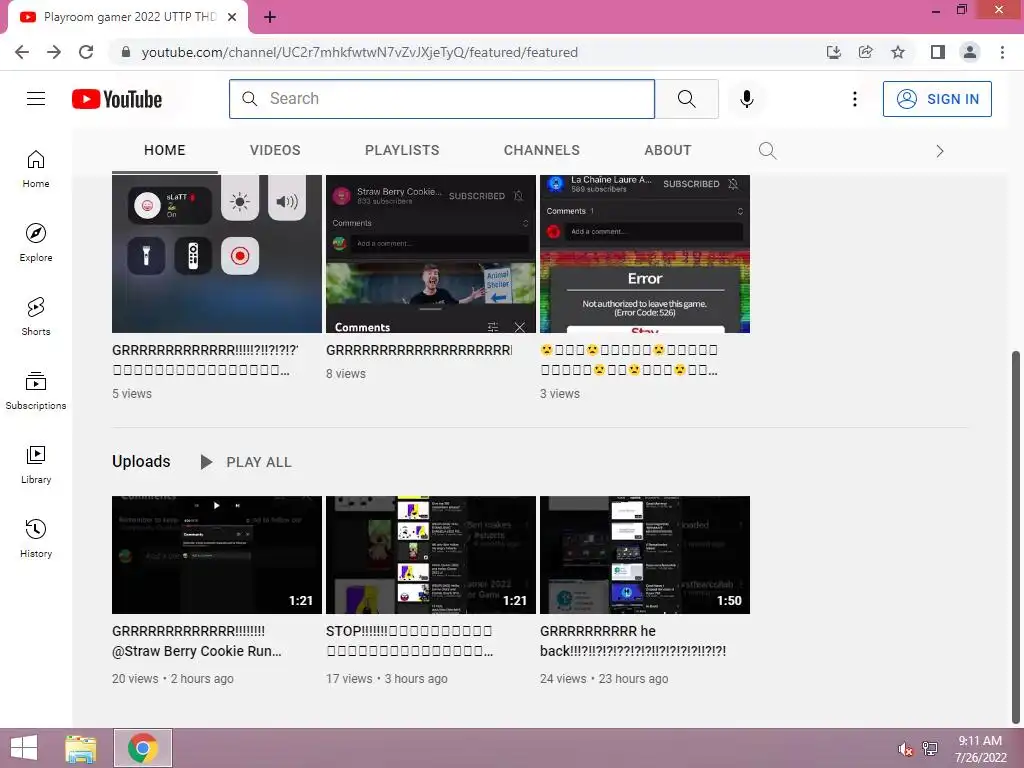Image resolution: width=1024 pixels, height=768 pixels.
Task: Switch to the HOME channel tab
Action: pyautogui.click(x=165, y=150)
